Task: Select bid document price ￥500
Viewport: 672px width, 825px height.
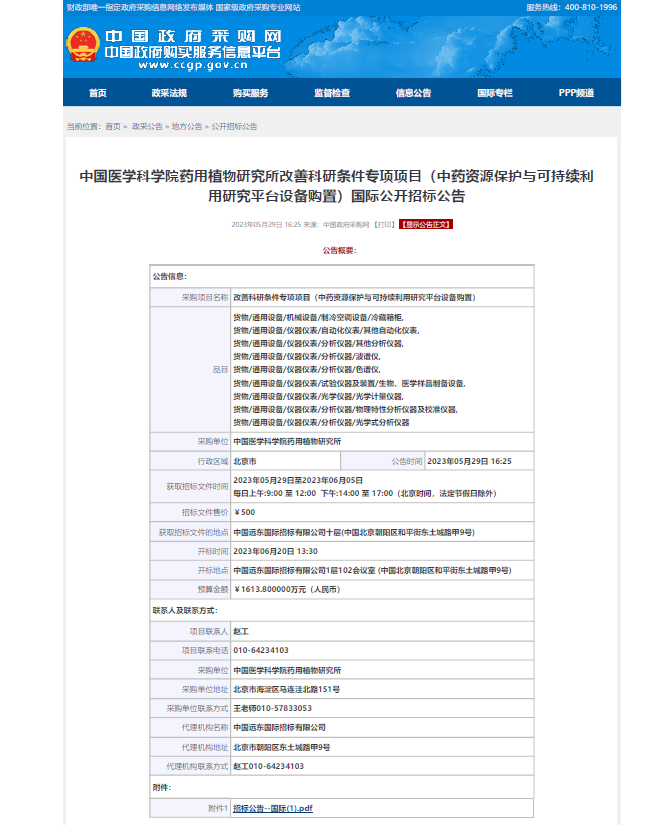Action: coord(245,512)
